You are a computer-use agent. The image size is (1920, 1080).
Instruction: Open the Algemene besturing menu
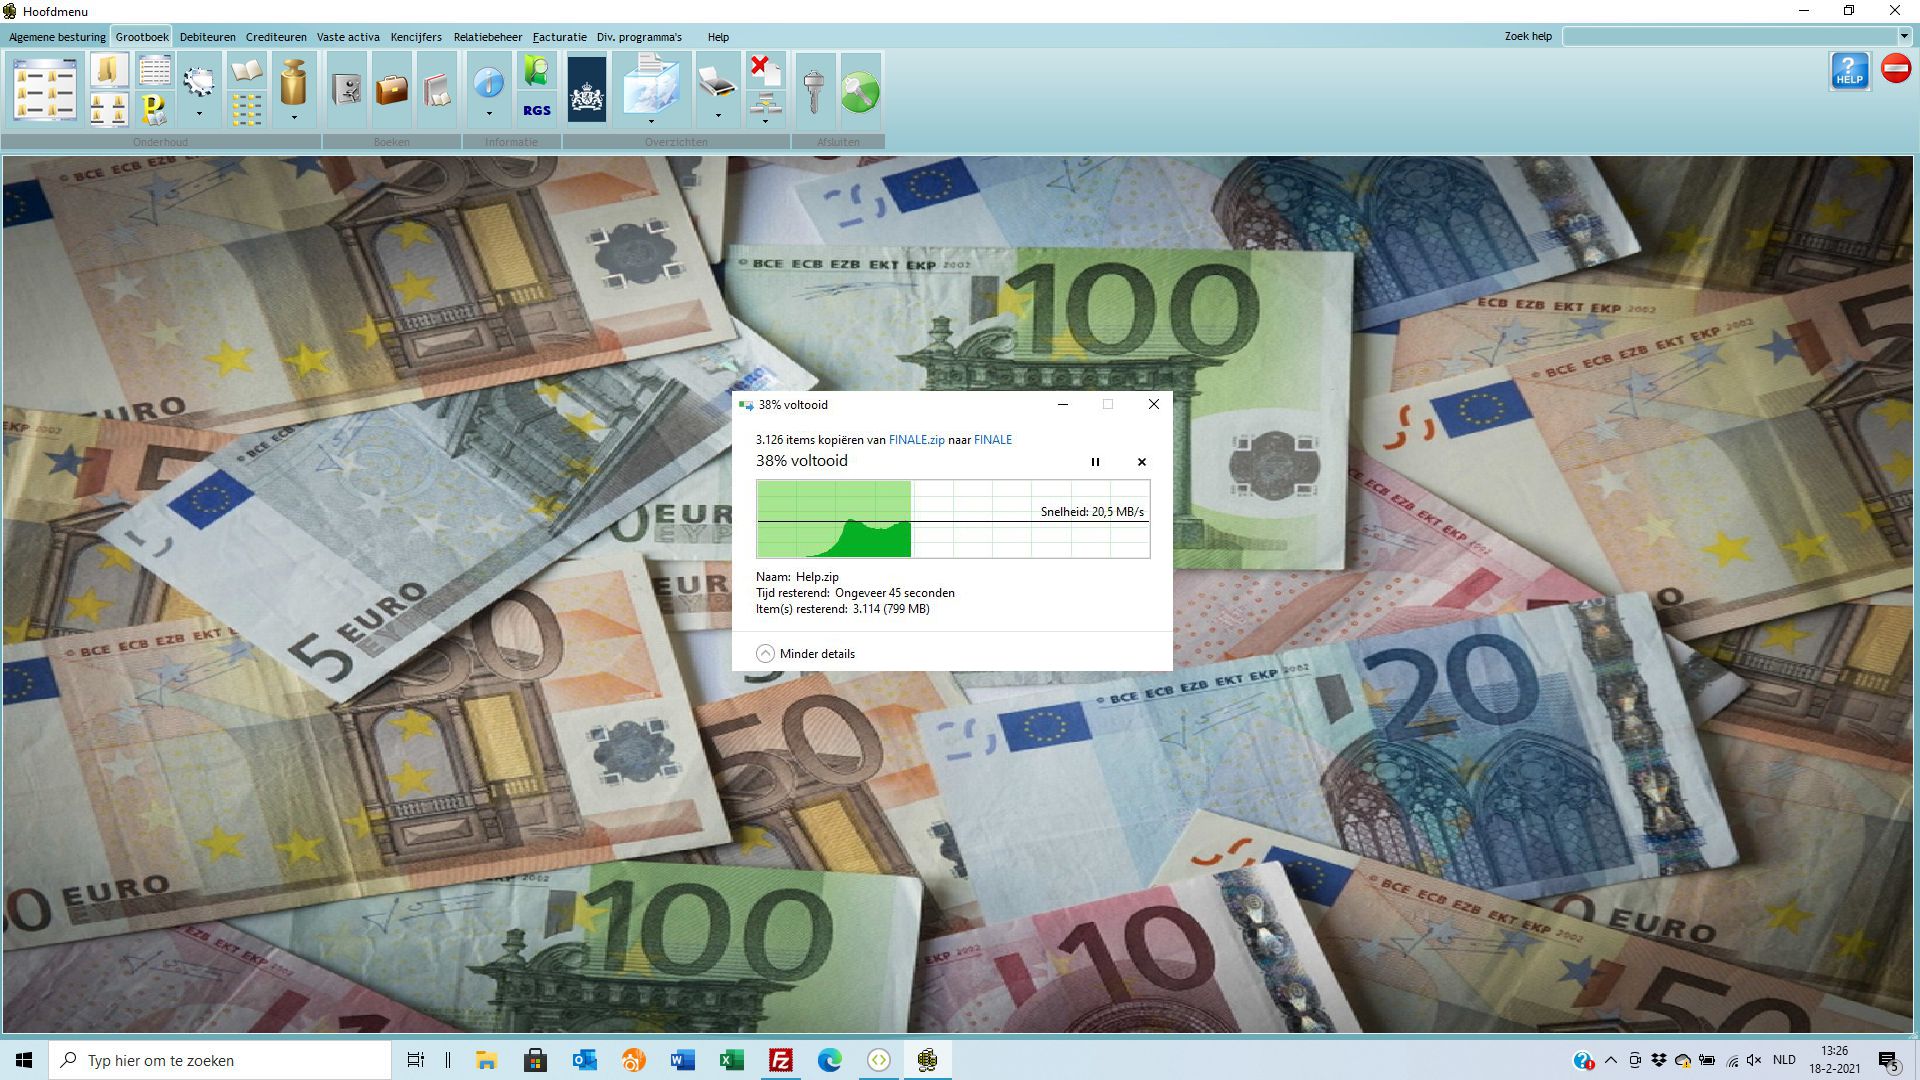(57, 37)
